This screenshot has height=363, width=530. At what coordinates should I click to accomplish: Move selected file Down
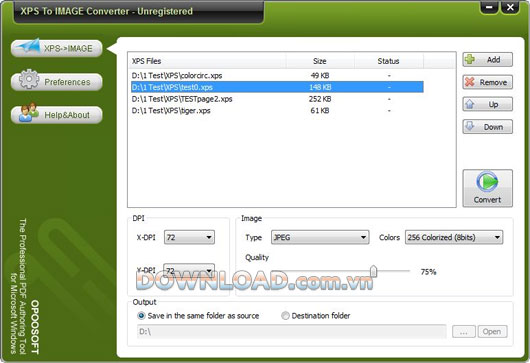[x=487, y=127]
